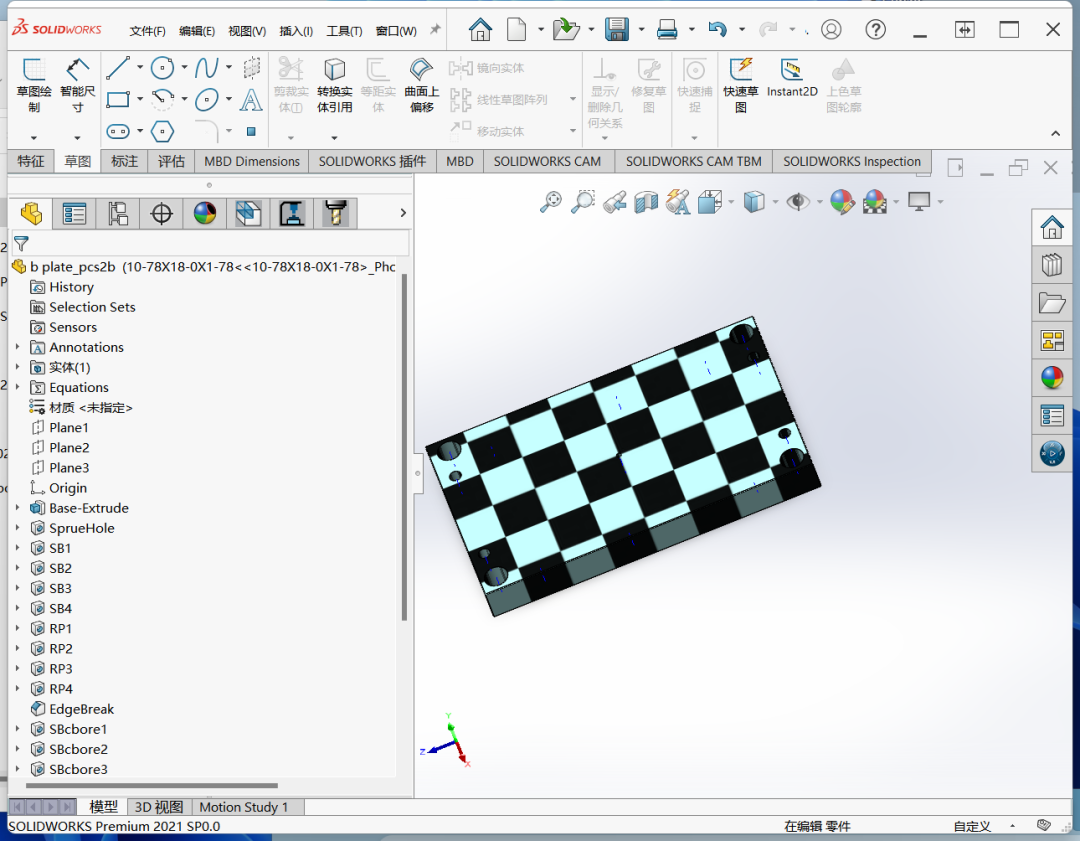Switch to the MBD Dimensions ribbon tab
Screen dimensions: 1080x841
(252, 161)
